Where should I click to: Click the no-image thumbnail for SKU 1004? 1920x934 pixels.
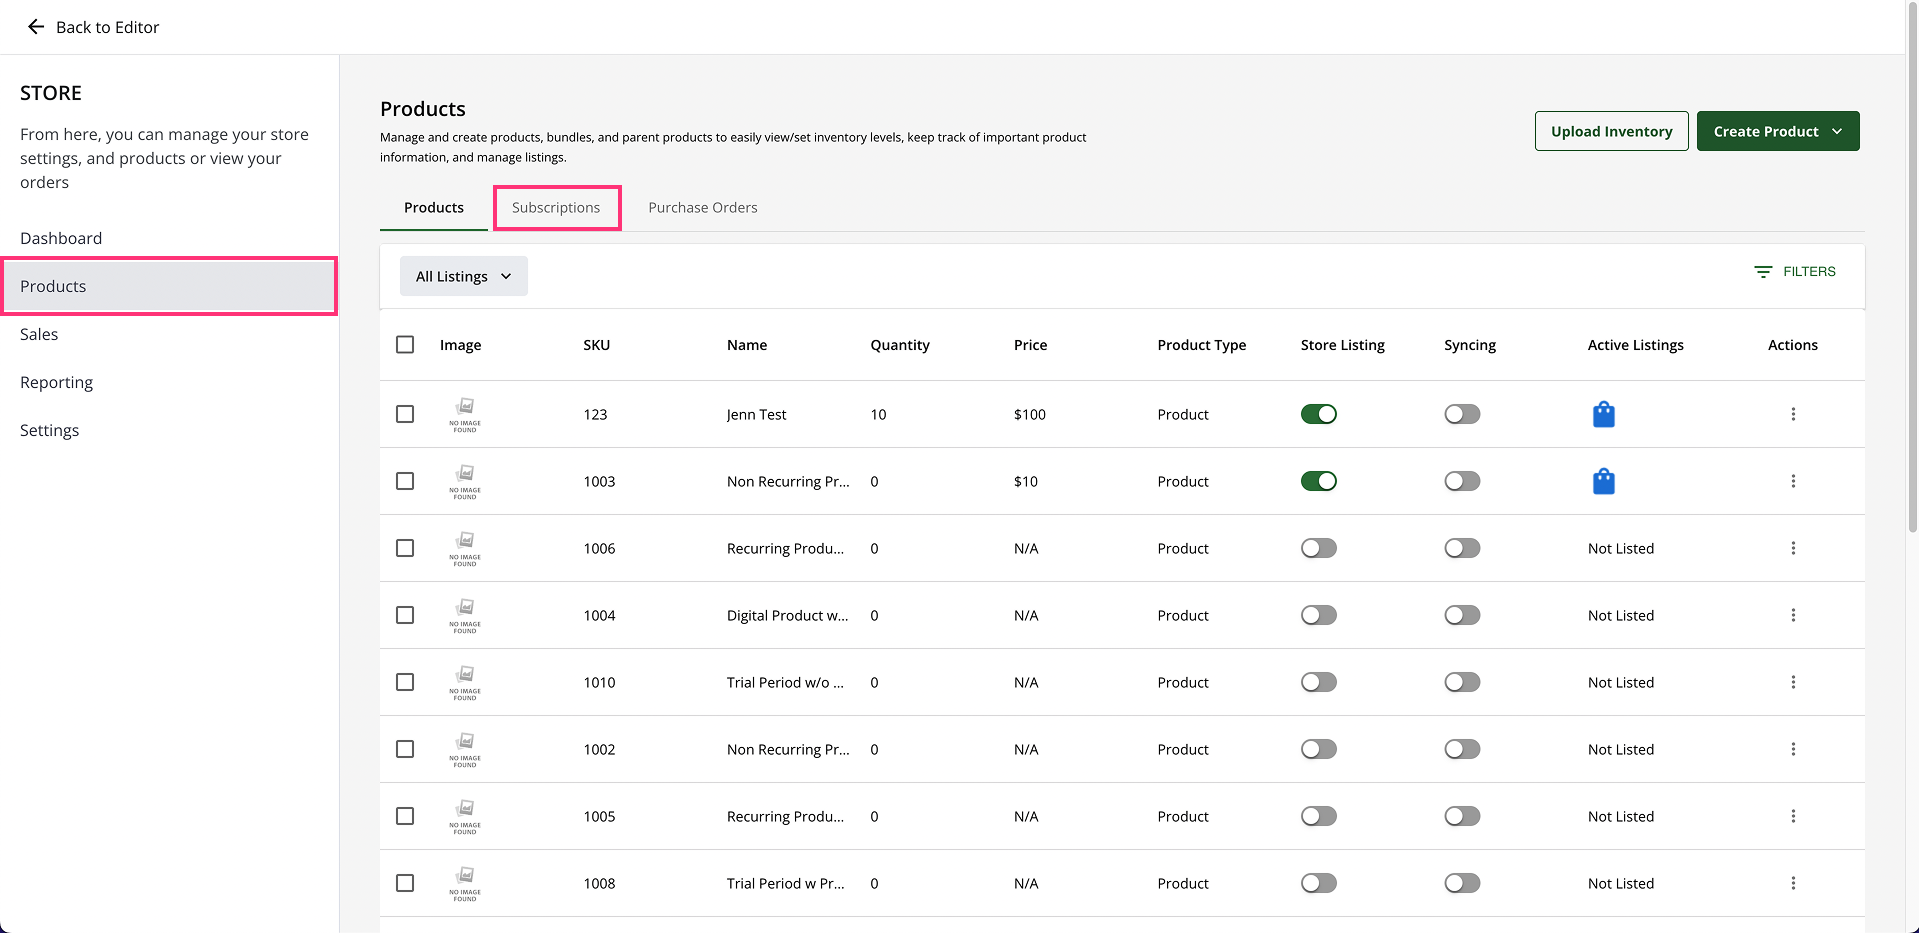tap(465, 615)
